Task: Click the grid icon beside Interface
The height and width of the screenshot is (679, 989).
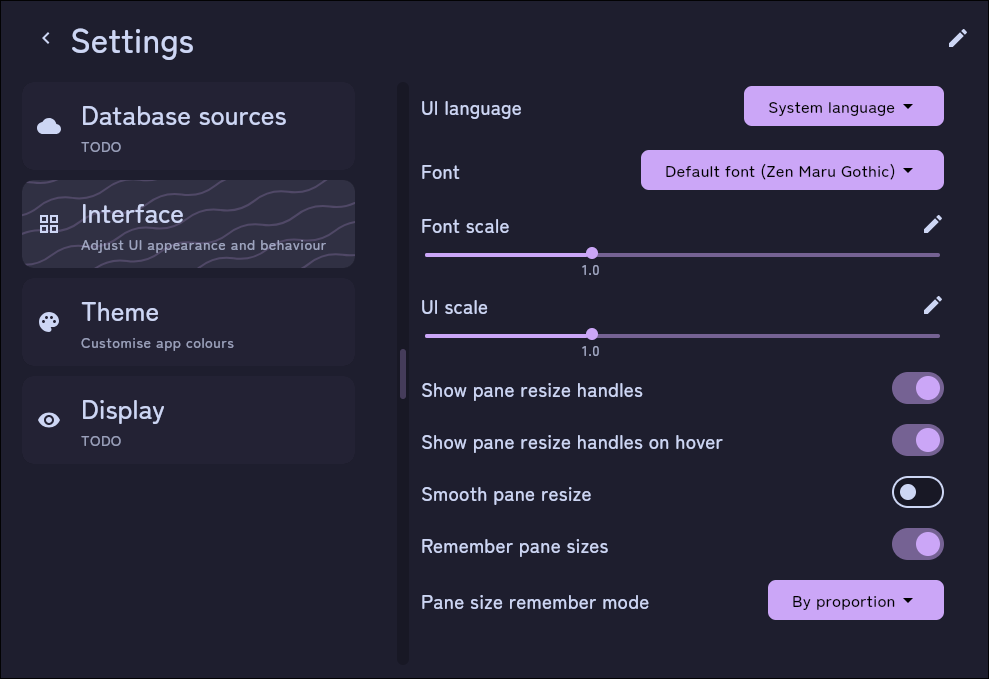Action: [x=49, y=224]
